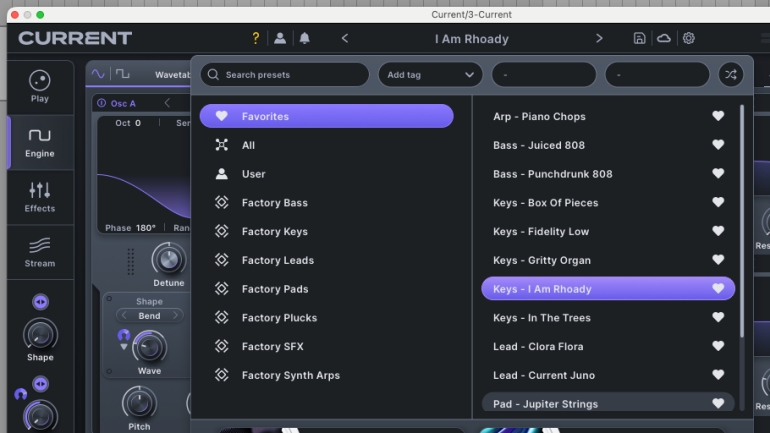The image size is (770, 433).
Task: Unfavorite Keys - In The Trees heart
Action: coord(718,317)
